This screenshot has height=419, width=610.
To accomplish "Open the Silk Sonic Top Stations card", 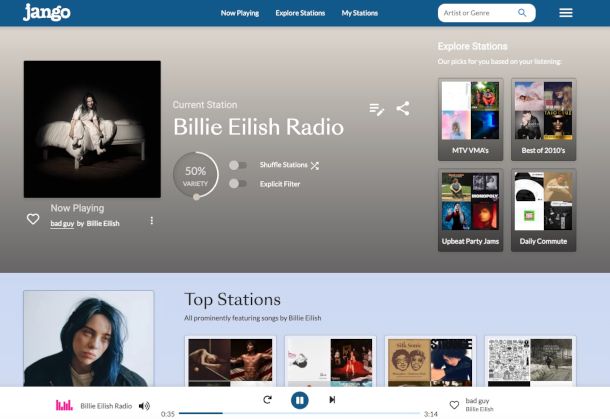I will pos(430,361).
